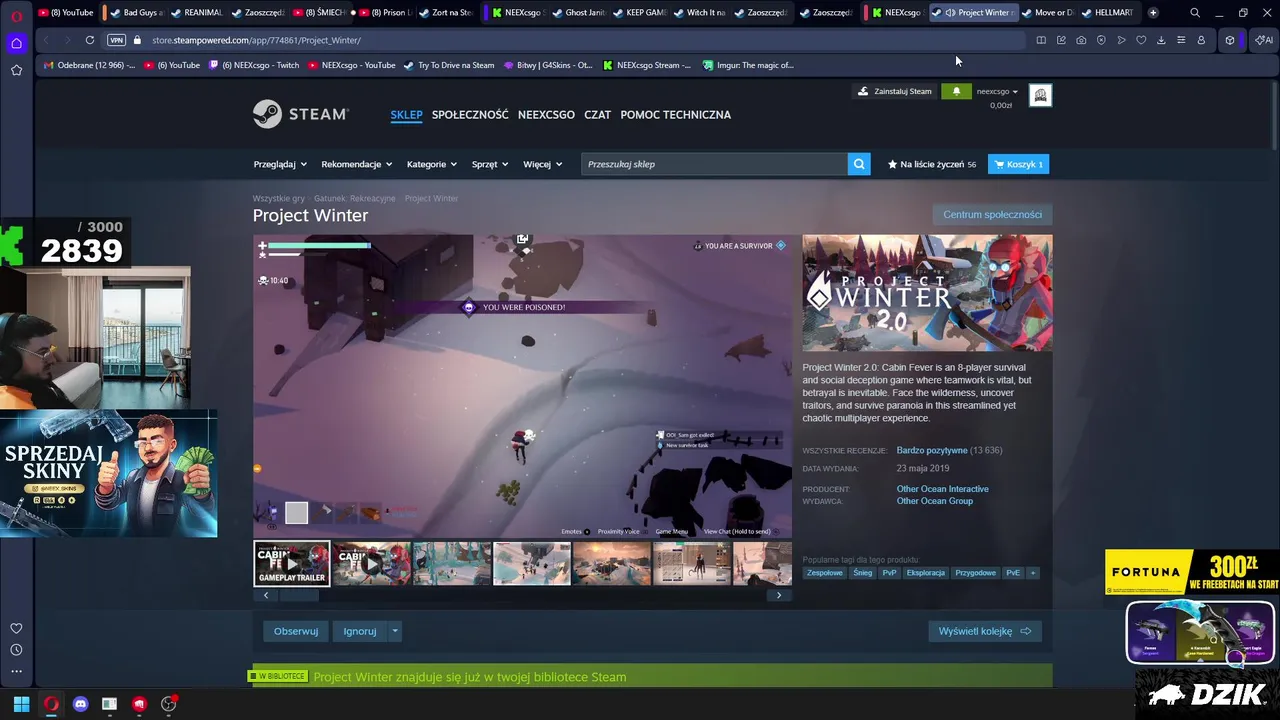Click the Gatunek: Rekreacyjne breadcrumb

click(355, 198)
